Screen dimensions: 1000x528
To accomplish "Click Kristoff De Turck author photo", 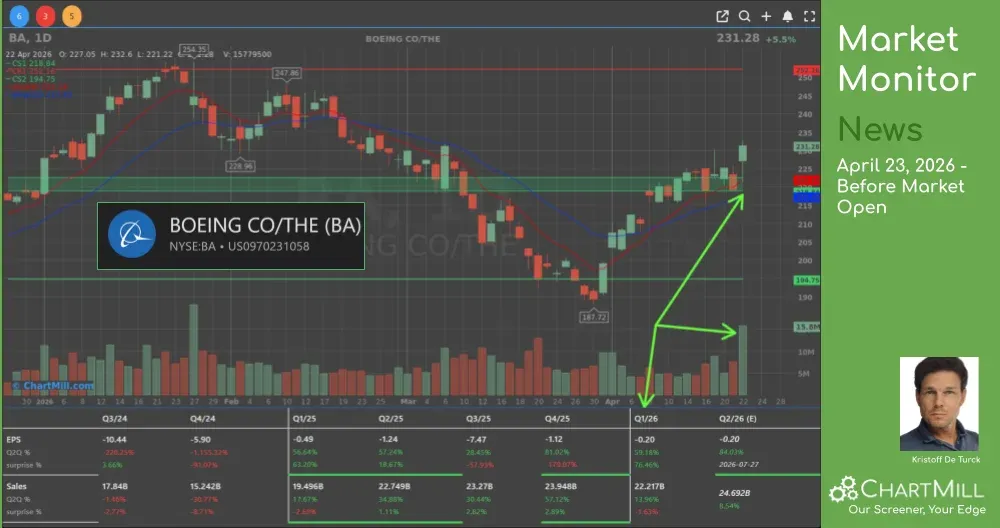I will [939, 404].
